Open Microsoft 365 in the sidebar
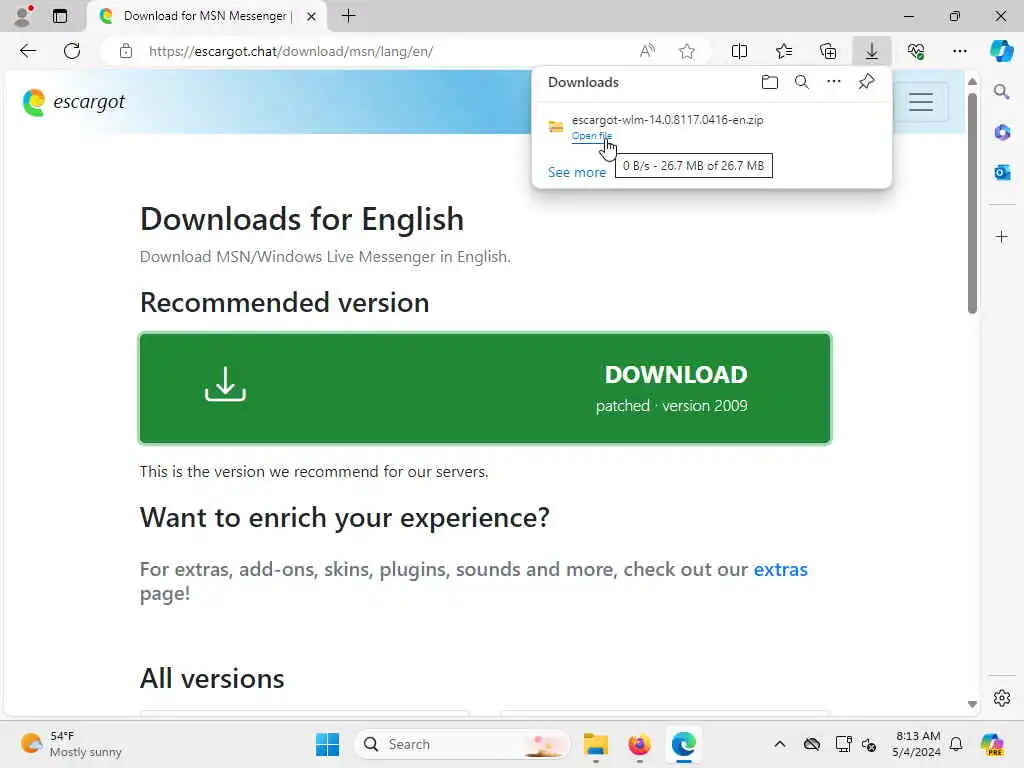This screenshot has width=1024, height=768. [x=1002, y=133]
